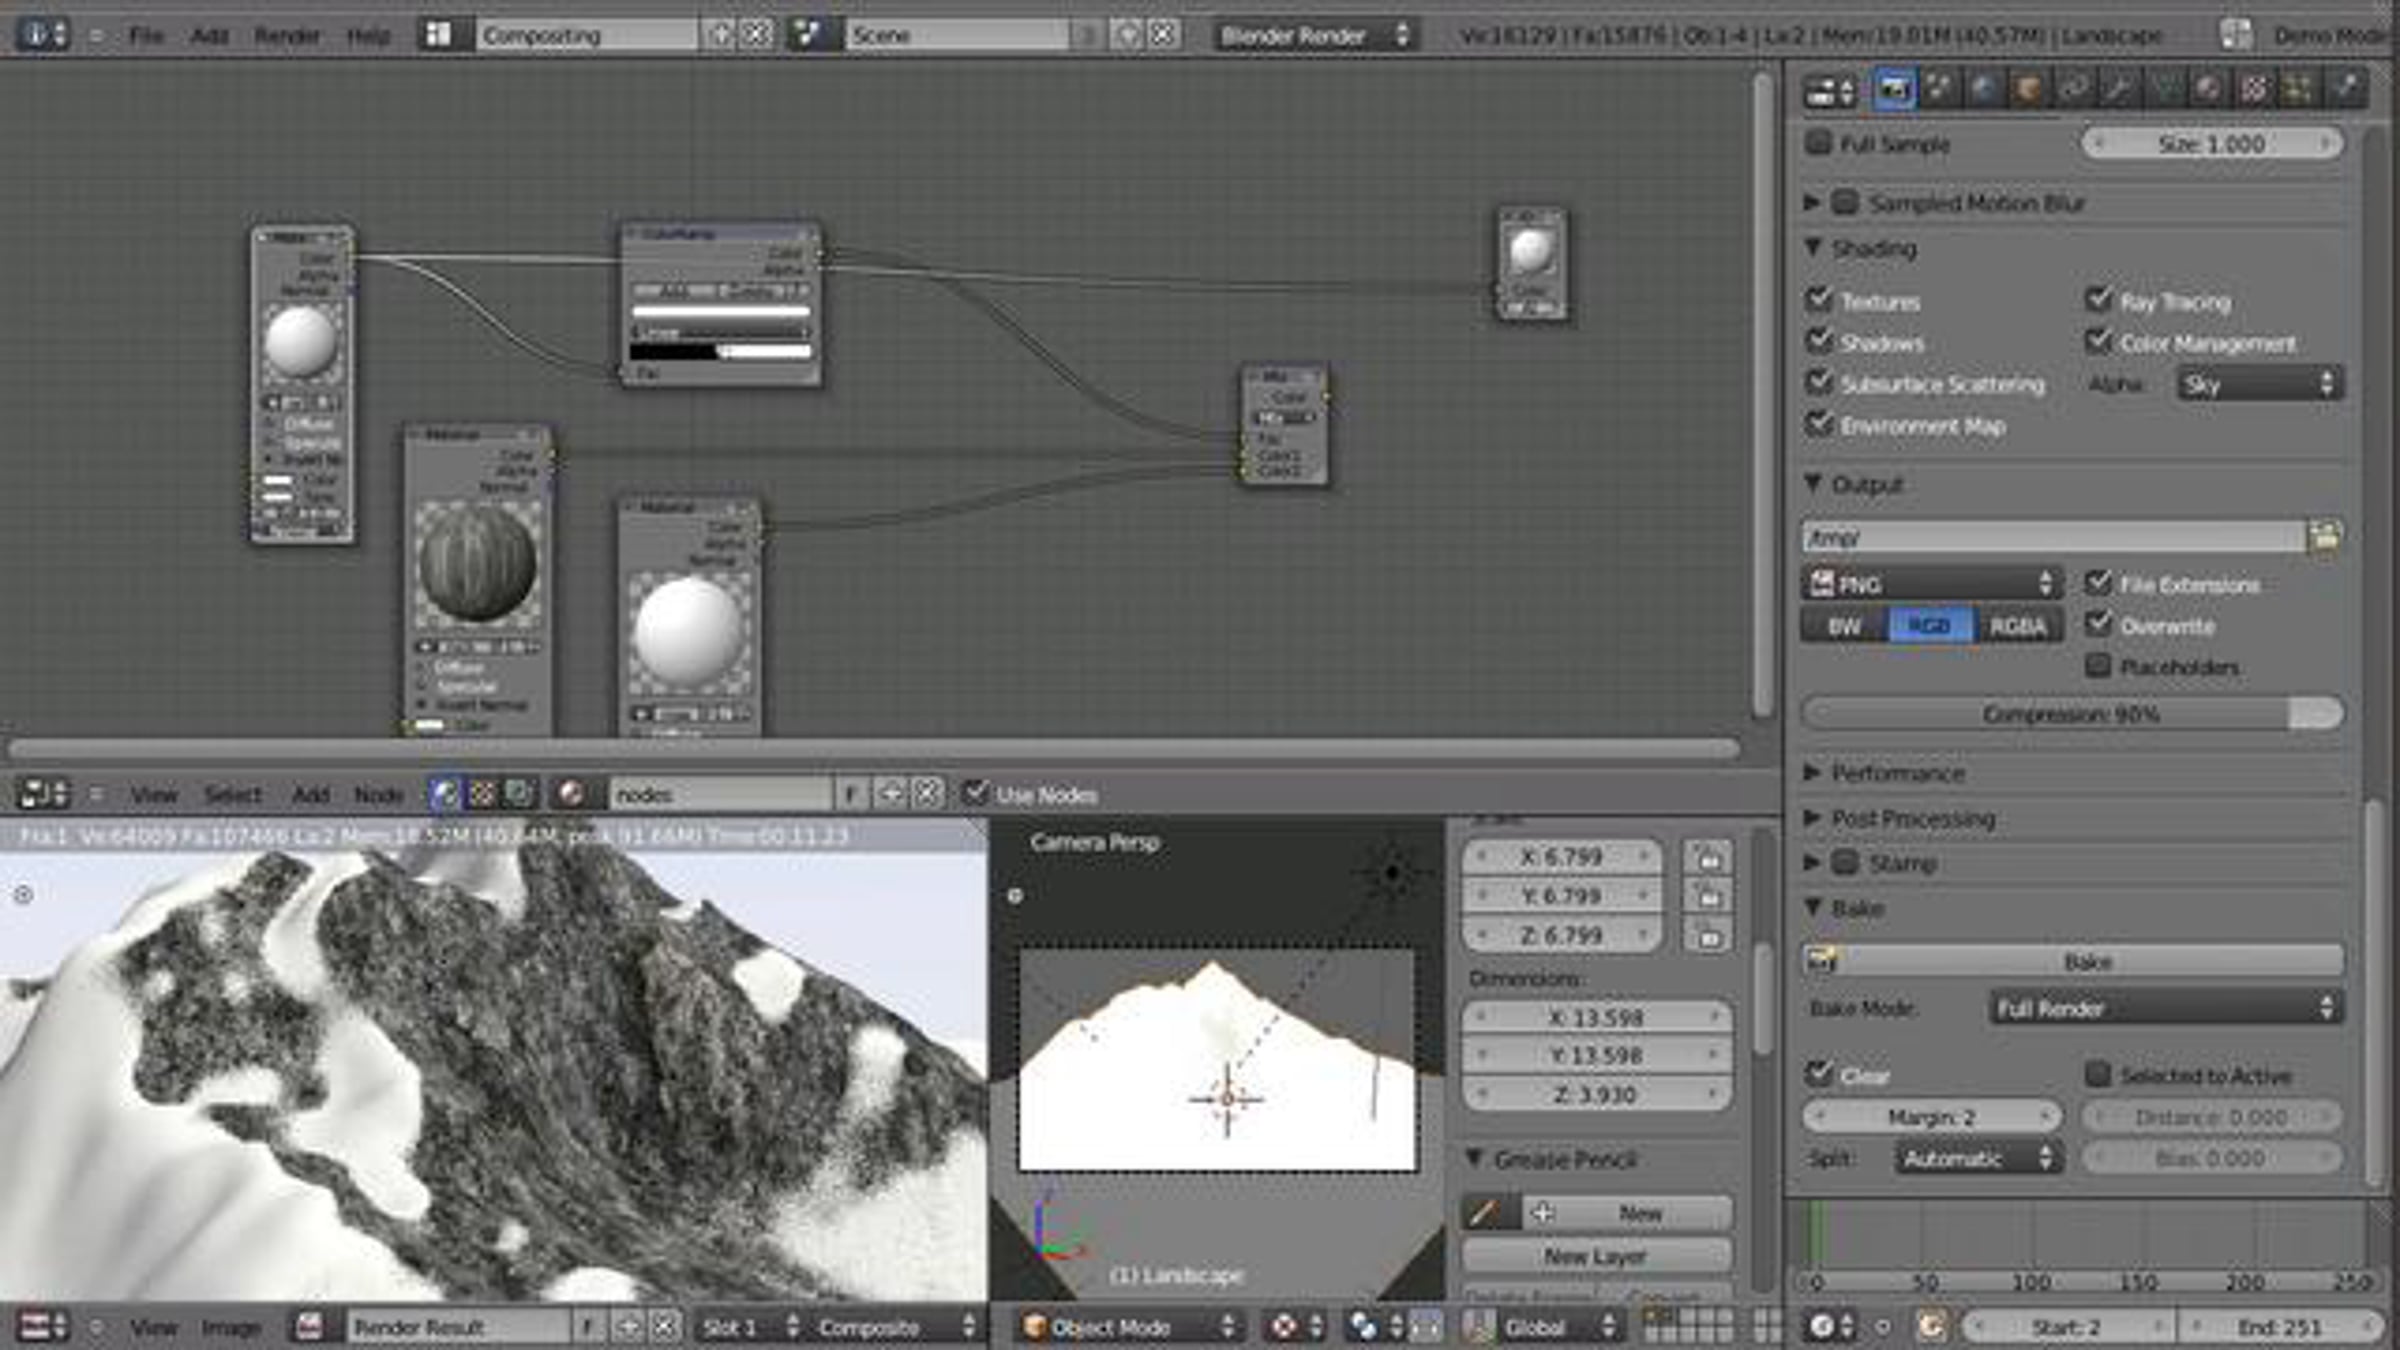The image size is (2400, 1350).
Task: Open the Modifiers properties tab wrench icon
Action: 2118,90
